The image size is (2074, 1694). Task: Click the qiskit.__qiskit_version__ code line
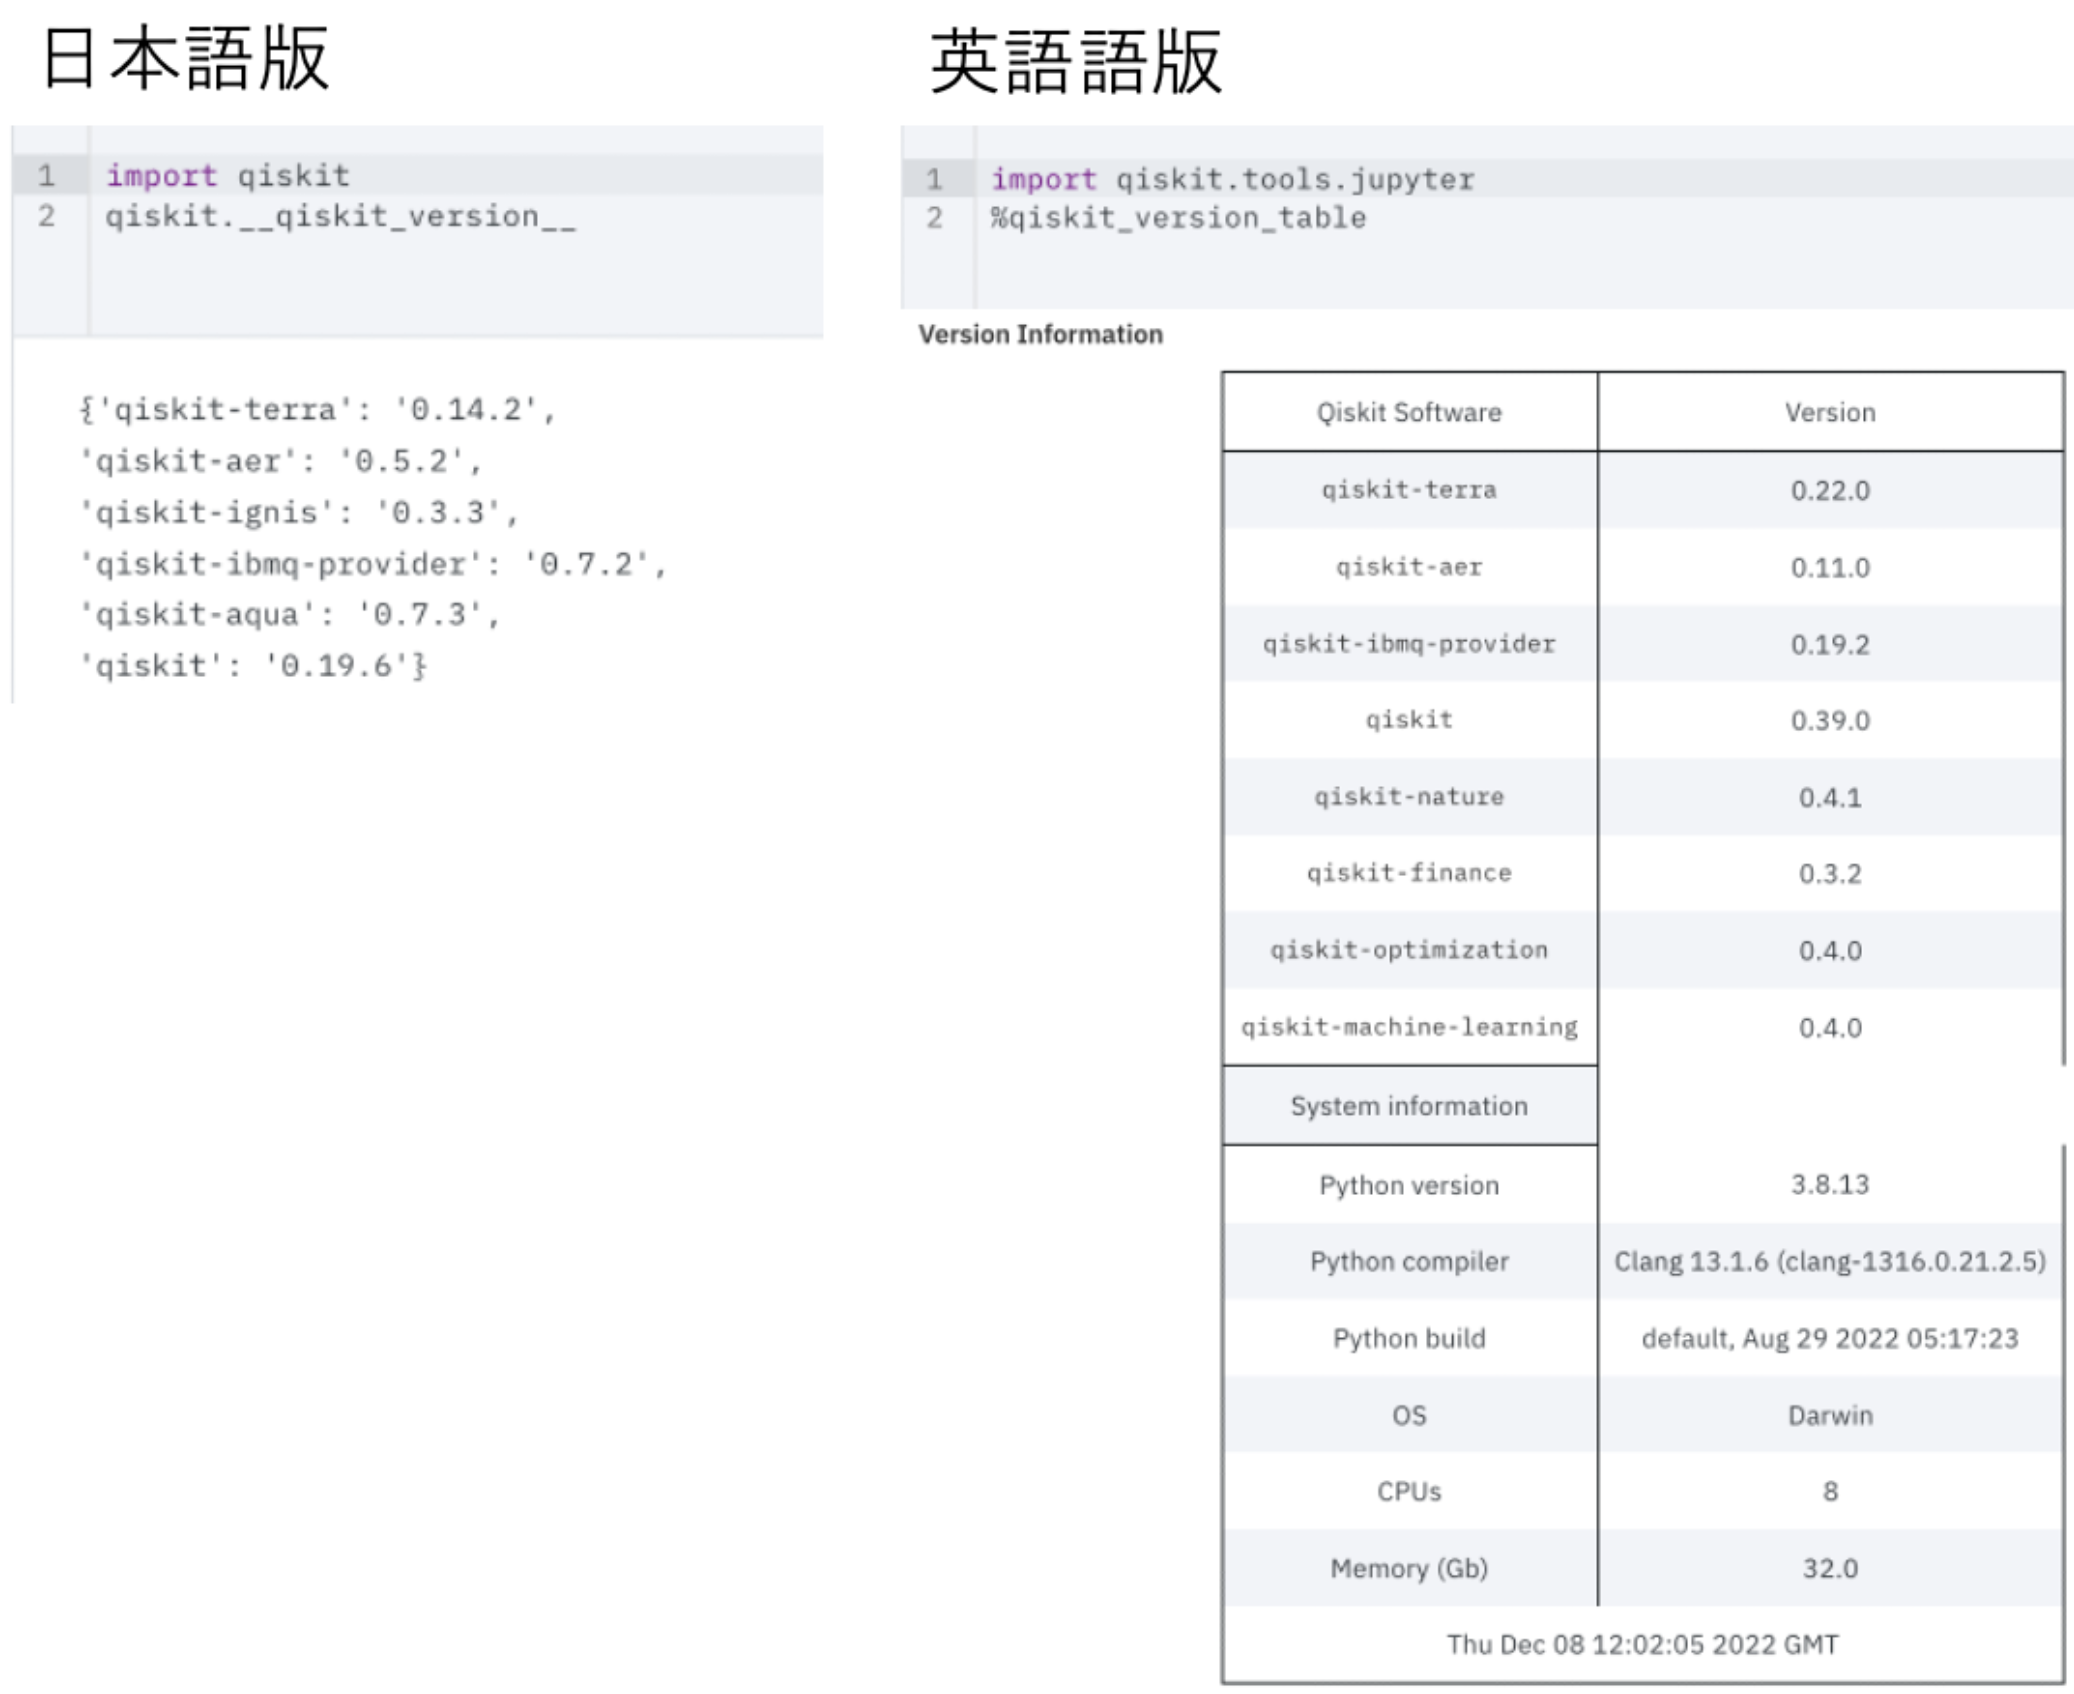tap(340, 216)
